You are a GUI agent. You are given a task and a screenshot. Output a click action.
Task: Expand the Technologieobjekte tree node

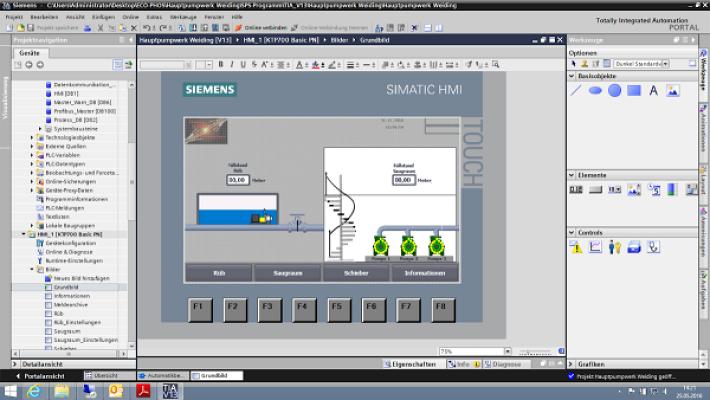tap(32, 137)
